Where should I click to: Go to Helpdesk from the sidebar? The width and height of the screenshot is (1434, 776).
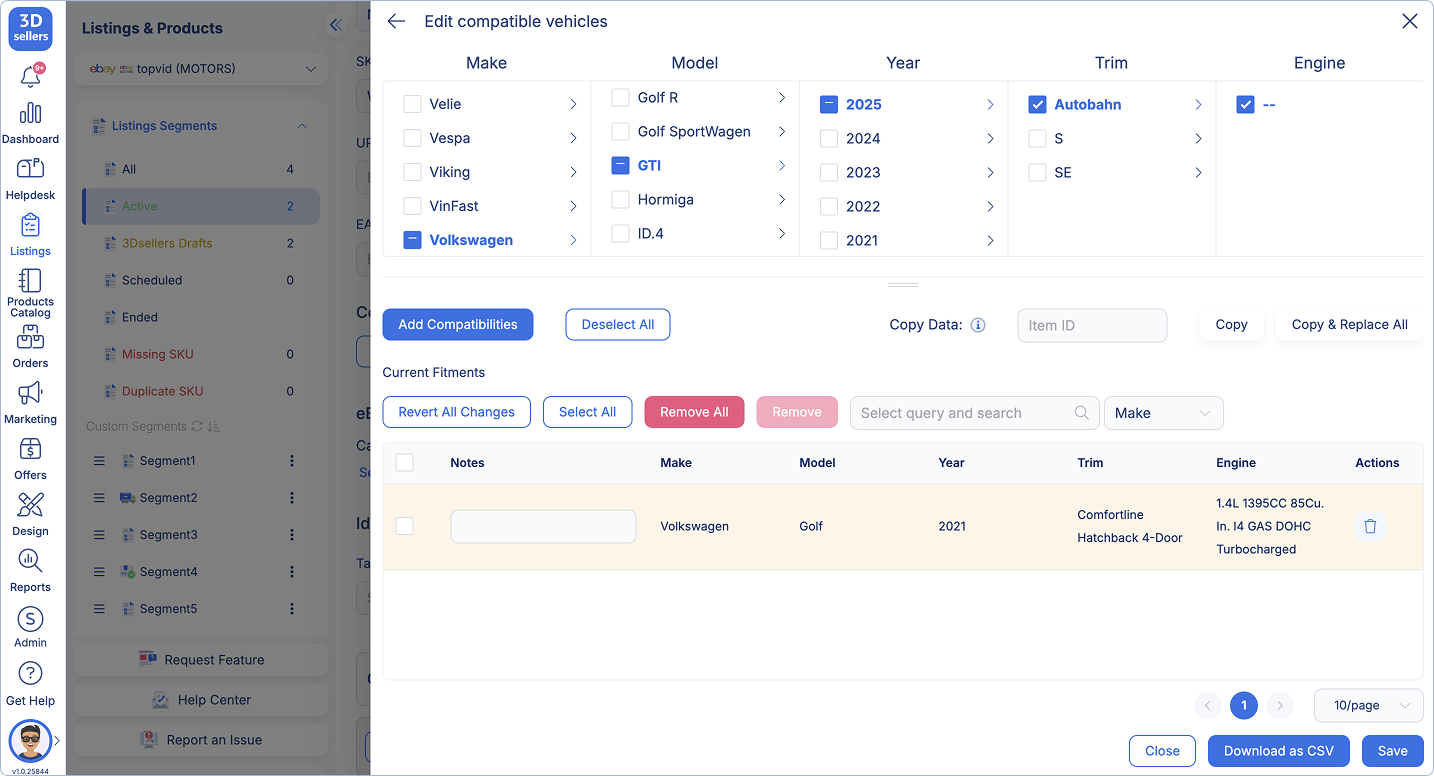pyautogui.click(x=30, y=179)
